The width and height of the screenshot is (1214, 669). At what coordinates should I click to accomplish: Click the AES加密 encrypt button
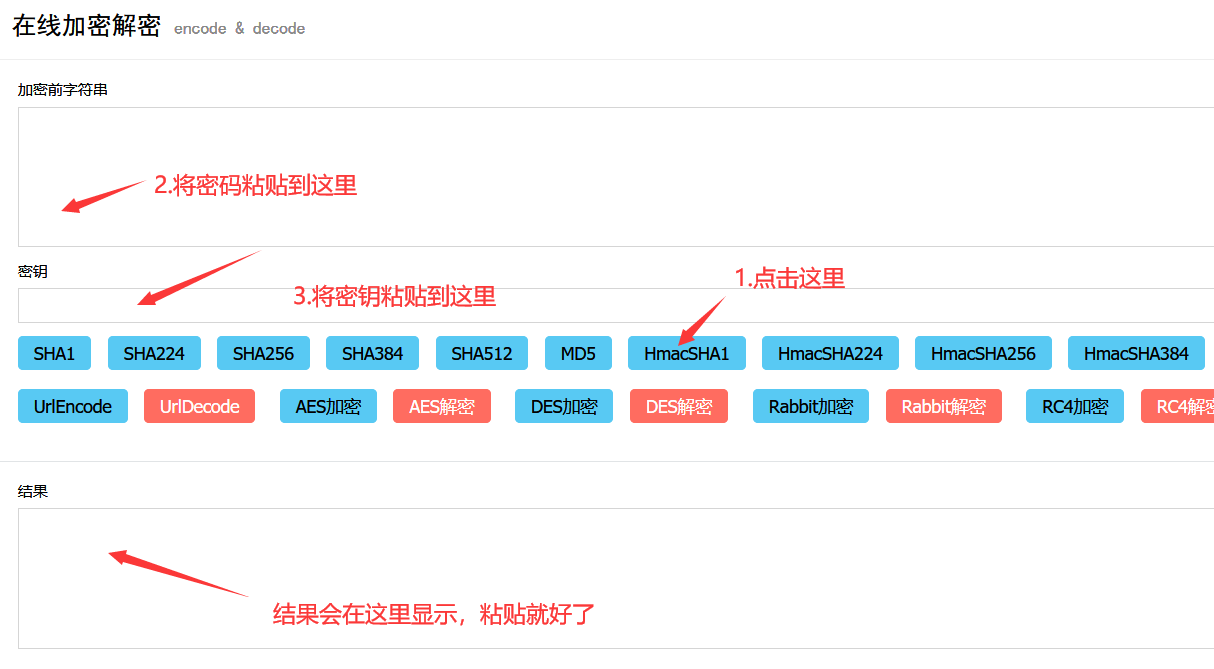point(328,406)
